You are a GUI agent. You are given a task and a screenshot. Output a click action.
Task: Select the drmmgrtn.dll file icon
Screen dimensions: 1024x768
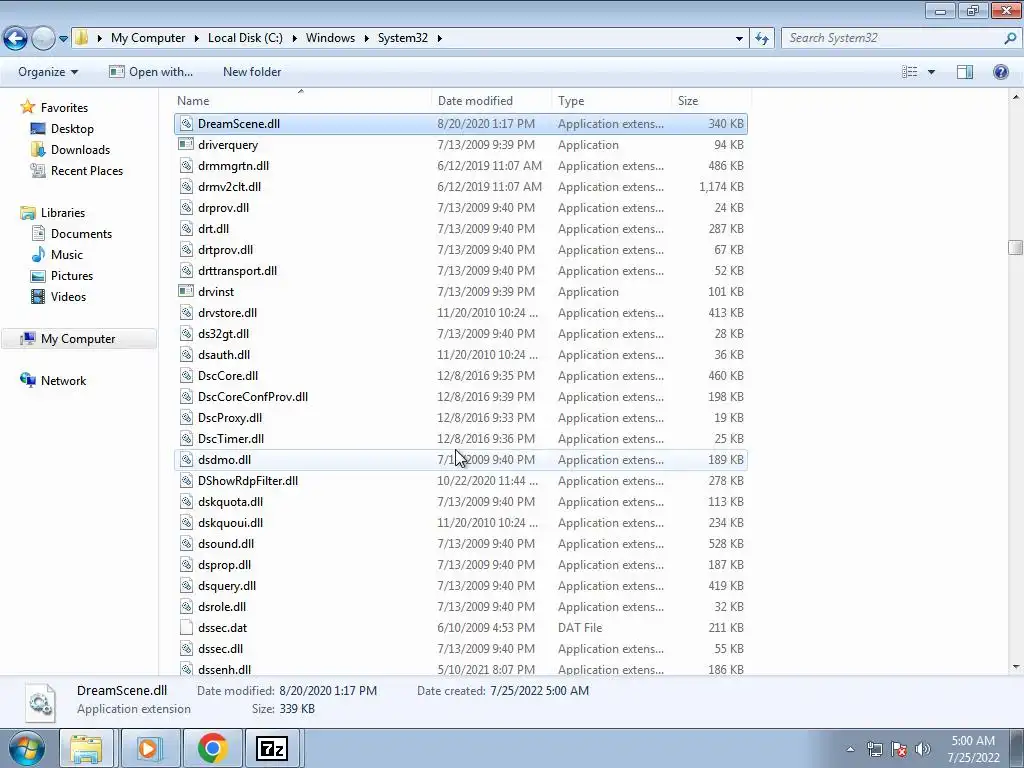tap(186, 165)
